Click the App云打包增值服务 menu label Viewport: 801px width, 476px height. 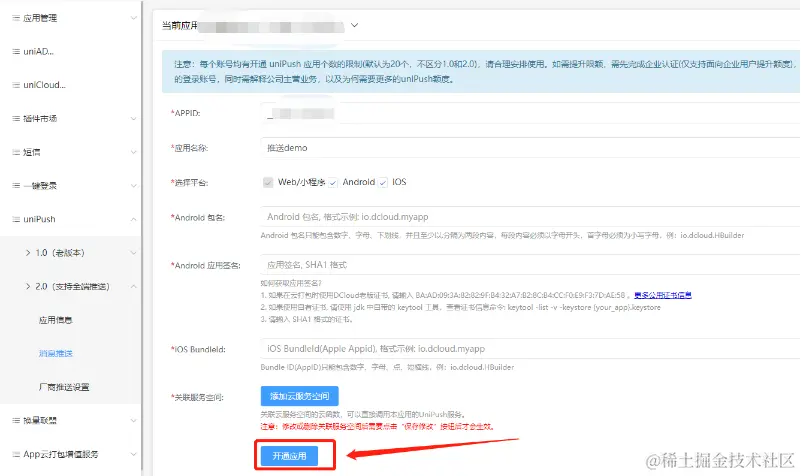click(x=61, y=454)
